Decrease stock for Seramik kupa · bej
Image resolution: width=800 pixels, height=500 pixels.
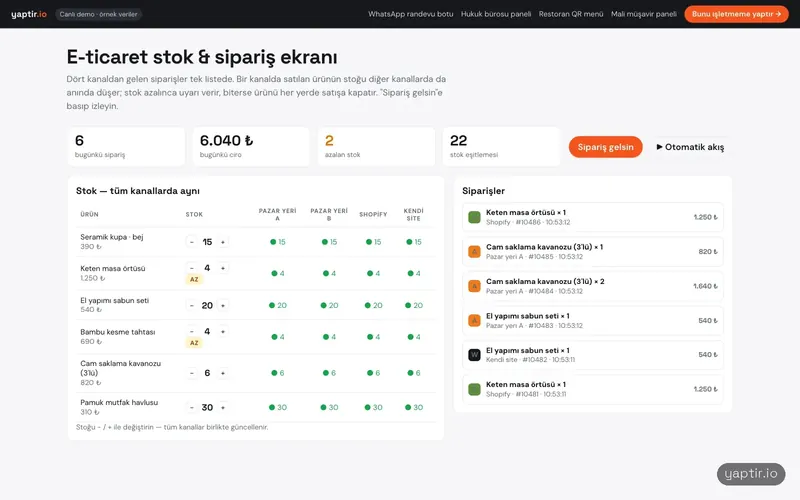coord(192,242)
